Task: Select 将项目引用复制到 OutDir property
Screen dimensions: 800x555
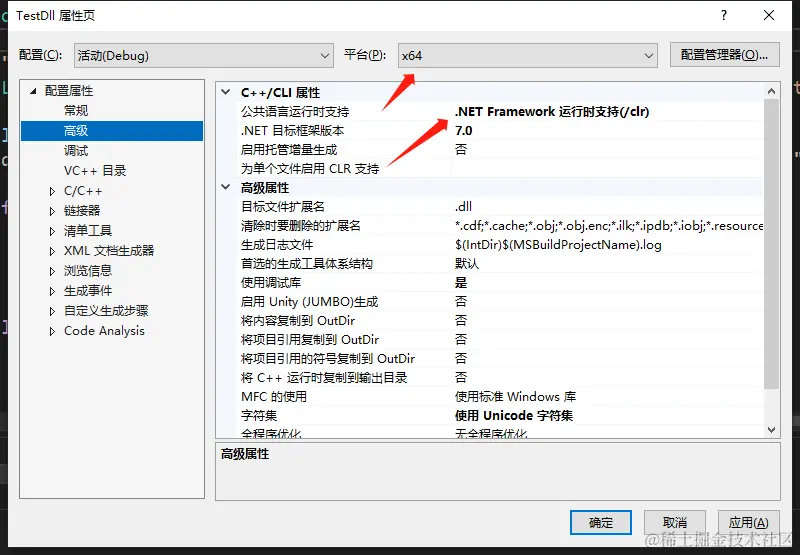Action: pyautogui.click(x=310, y=340)
